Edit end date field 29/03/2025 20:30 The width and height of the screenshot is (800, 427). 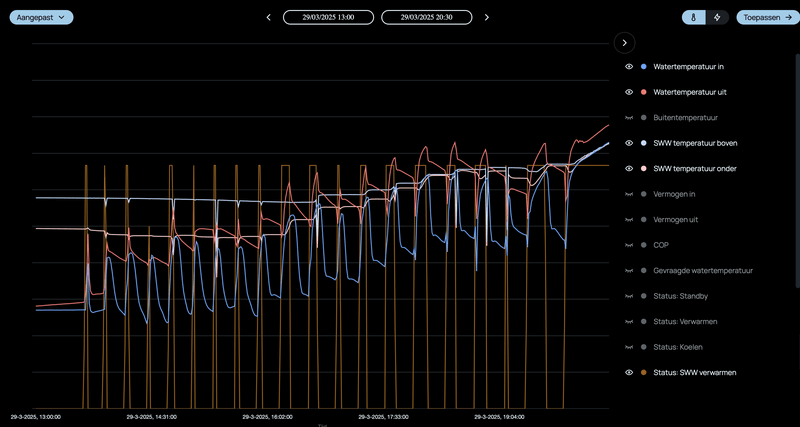tap(427, 17)
